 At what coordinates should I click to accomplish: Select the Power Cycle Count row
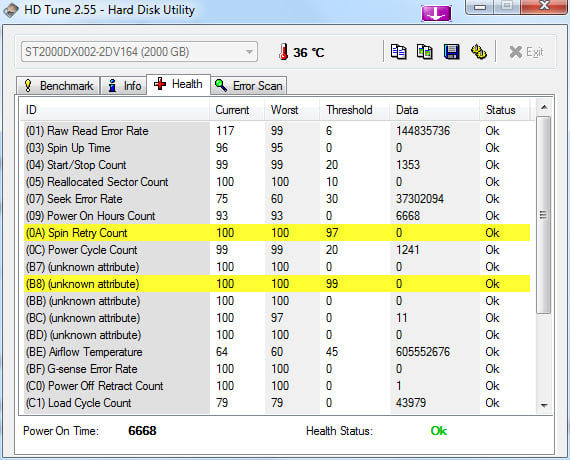pos(277,250)
